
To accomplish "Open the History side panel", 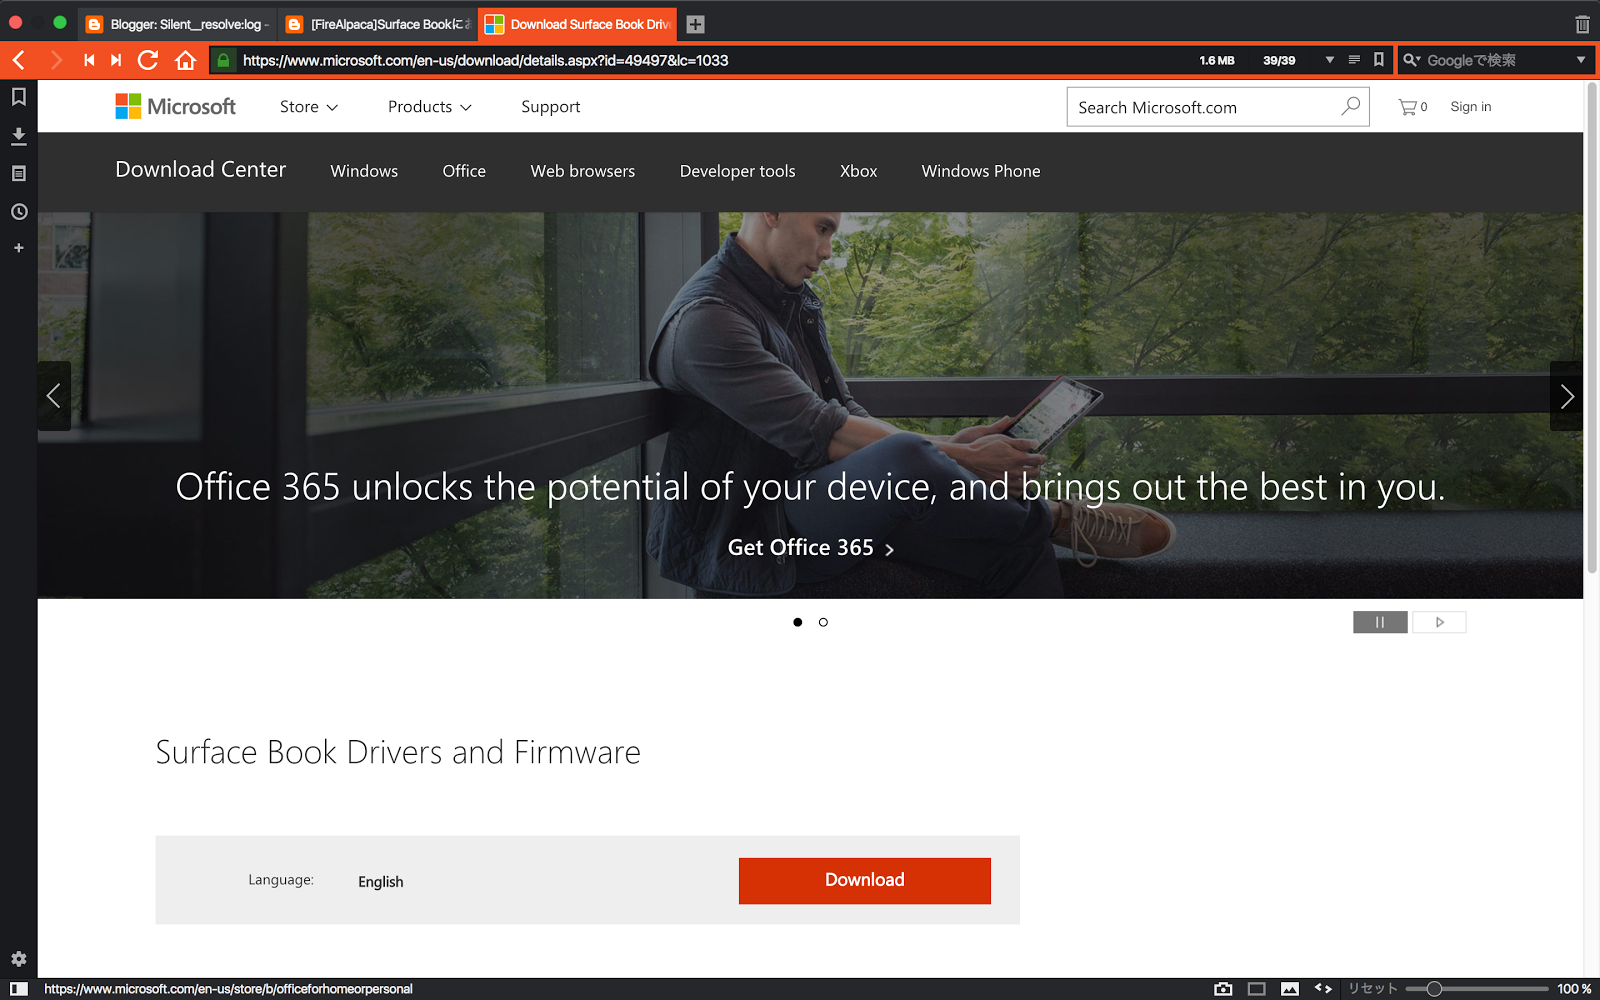I will (x=18, y=212).
